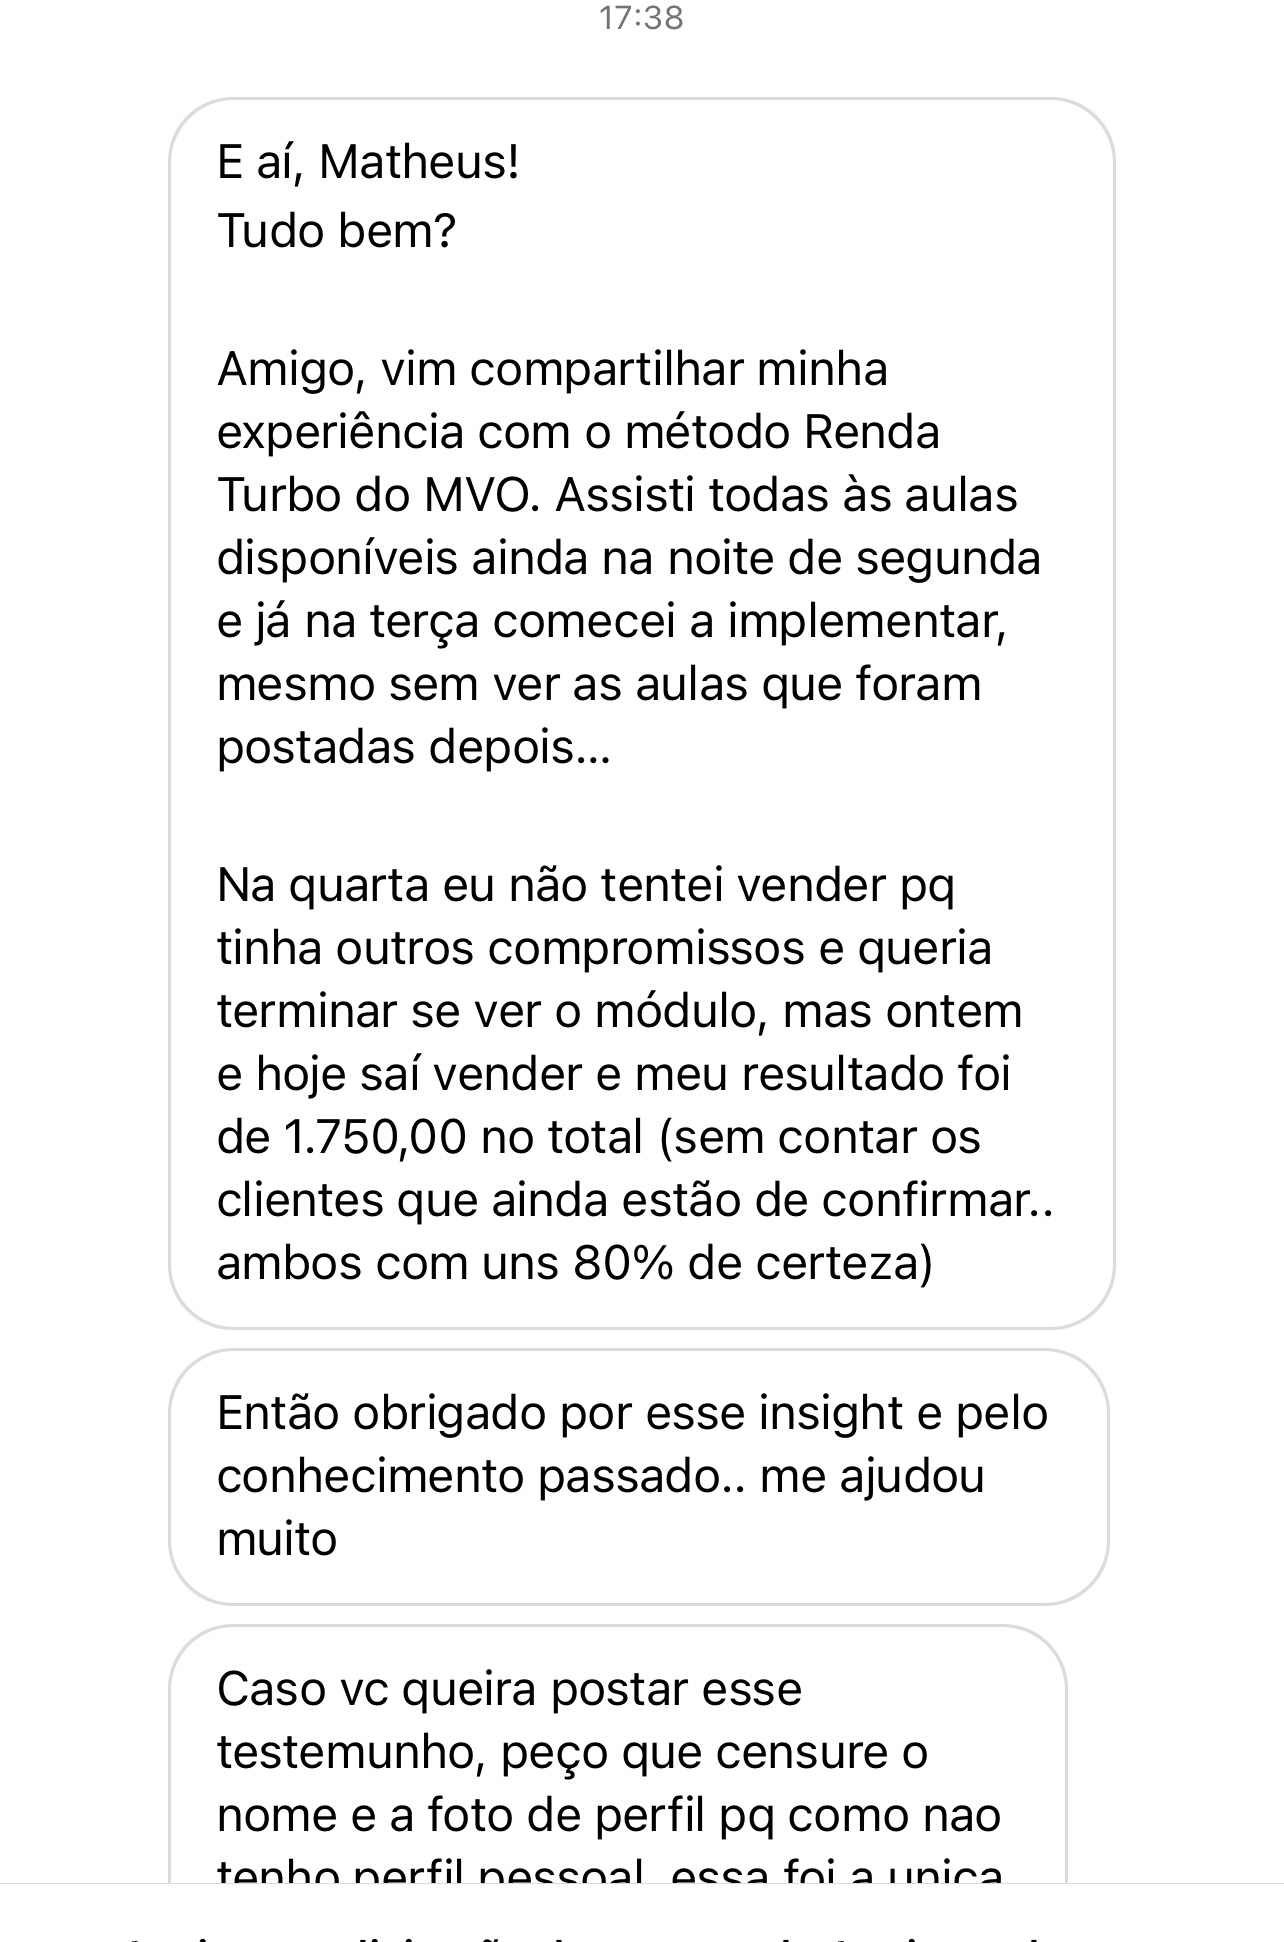Click the word "muito" in the thank-you bubble
The height and width of the screenshot is (1942, 1284).
(277, 1539)
